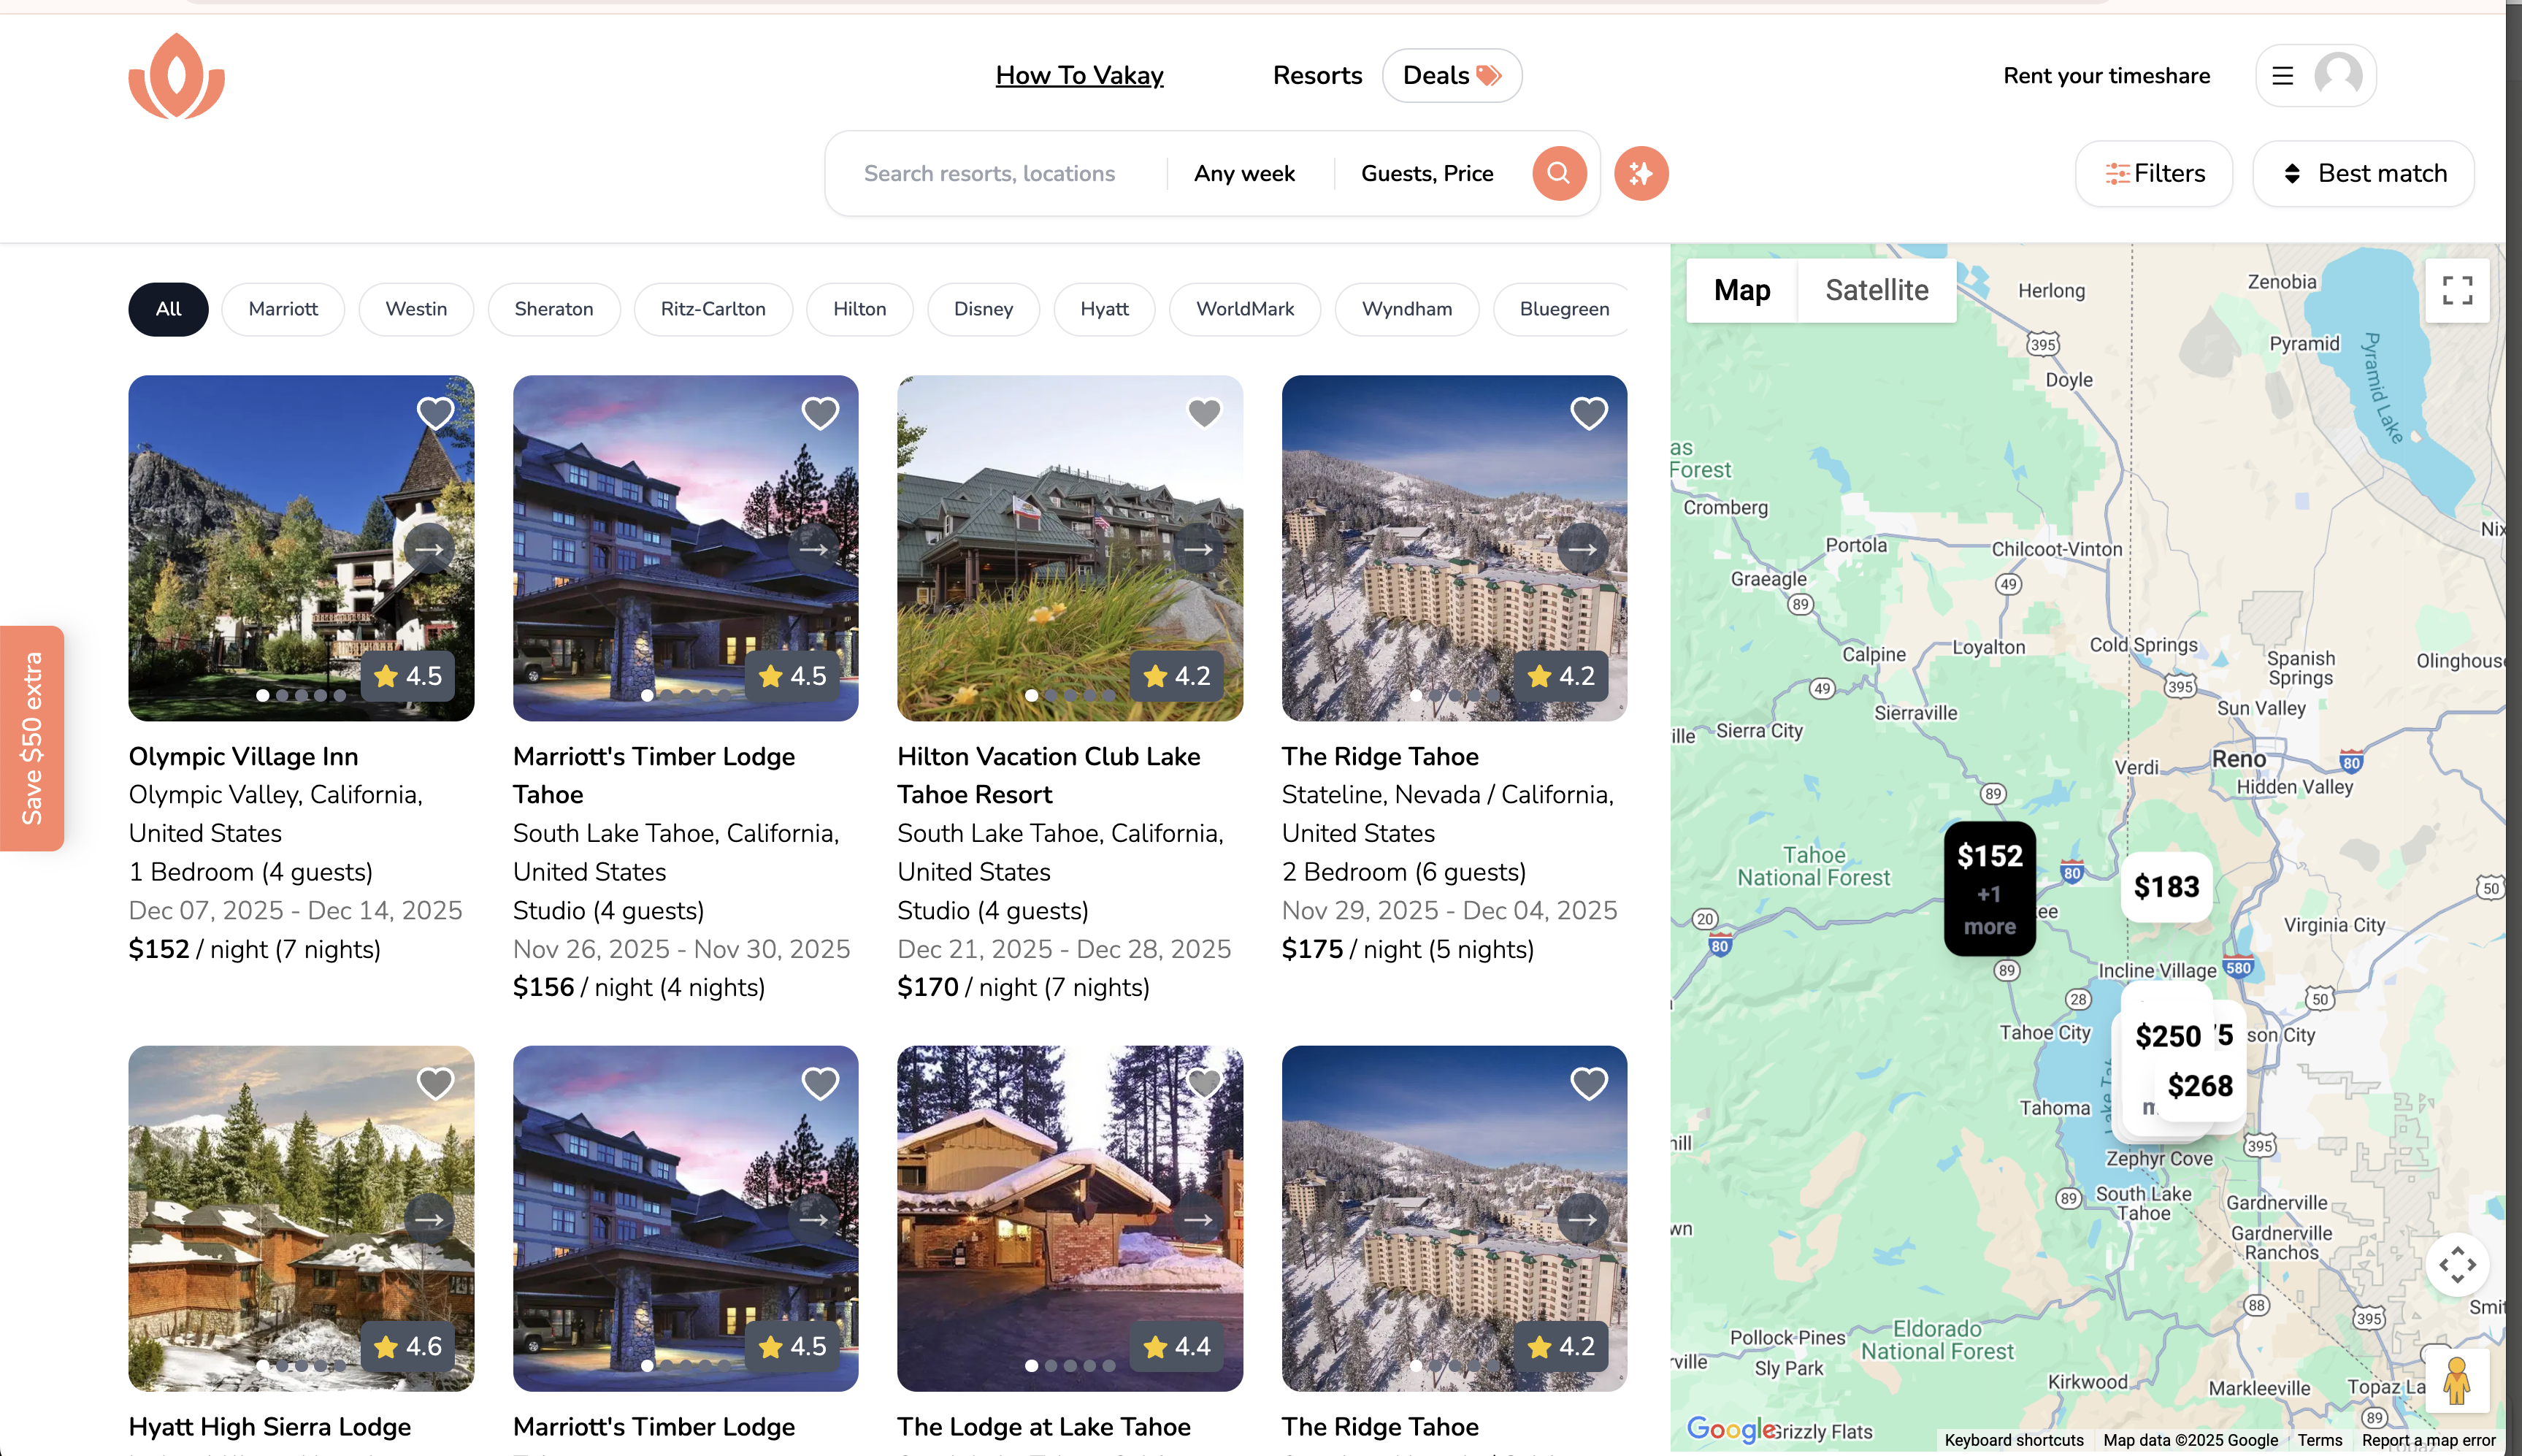Viewport: 2522px width, 1456px height.
Task: Toggle heart on Hyatt High Sierra Lodge
Action: [435, 1083]
